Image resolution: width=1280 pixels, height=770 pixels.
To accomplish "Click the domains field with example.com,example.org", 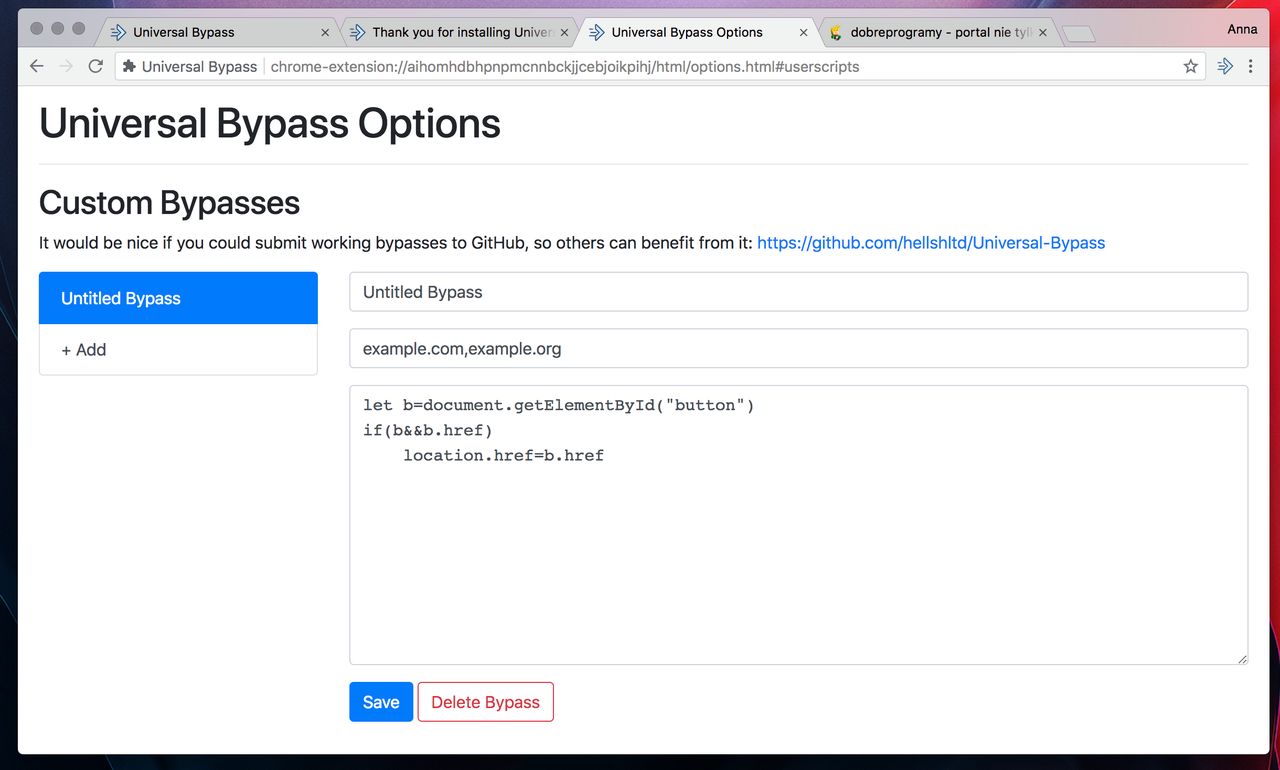I will click(798, 349).
